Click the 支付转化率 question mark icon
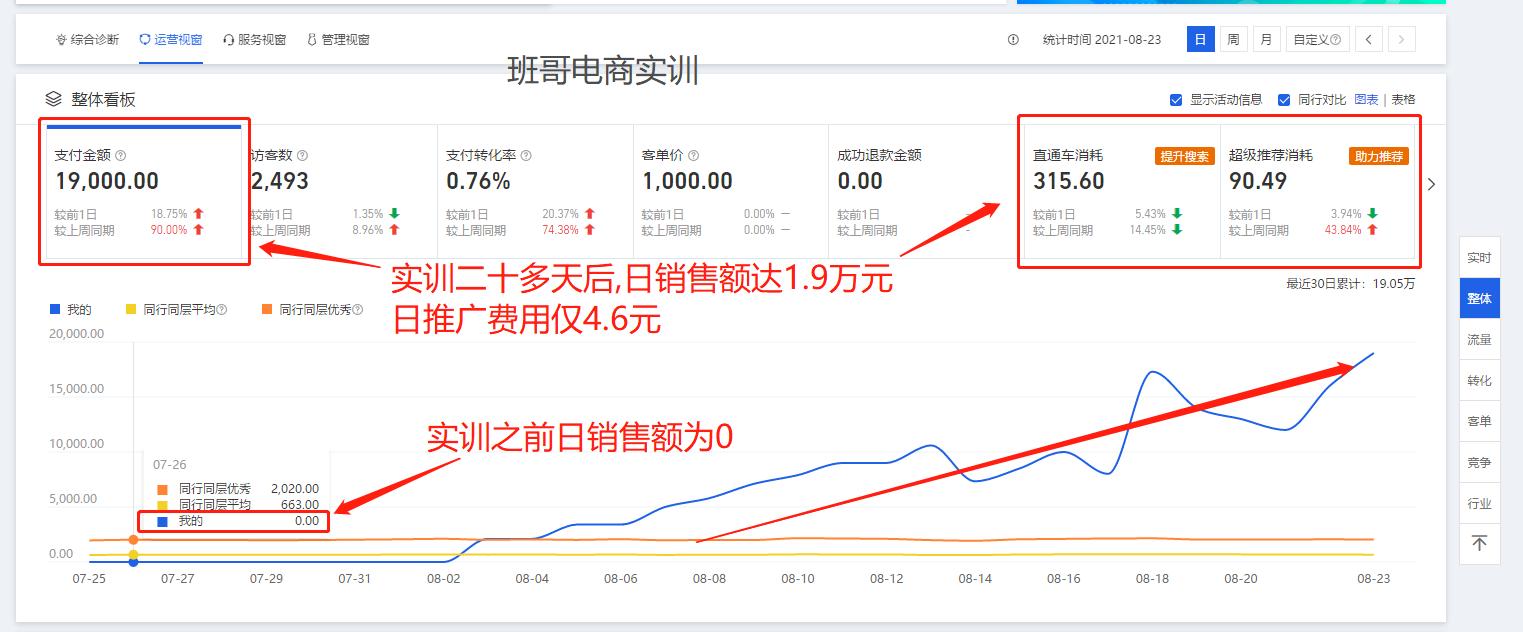Screen dimensions: 1523x632 point(527,155)
